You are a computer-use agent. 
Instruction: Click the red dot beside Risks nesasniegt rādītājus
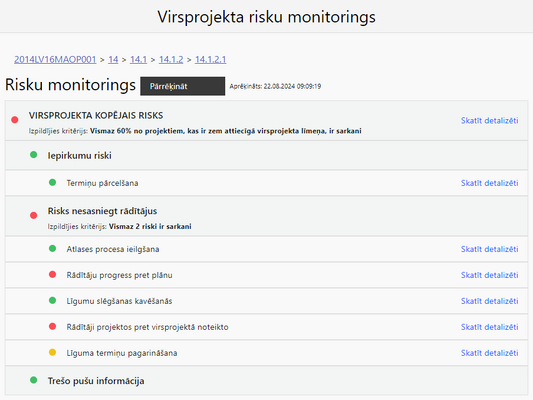click(x=34, y=215)
